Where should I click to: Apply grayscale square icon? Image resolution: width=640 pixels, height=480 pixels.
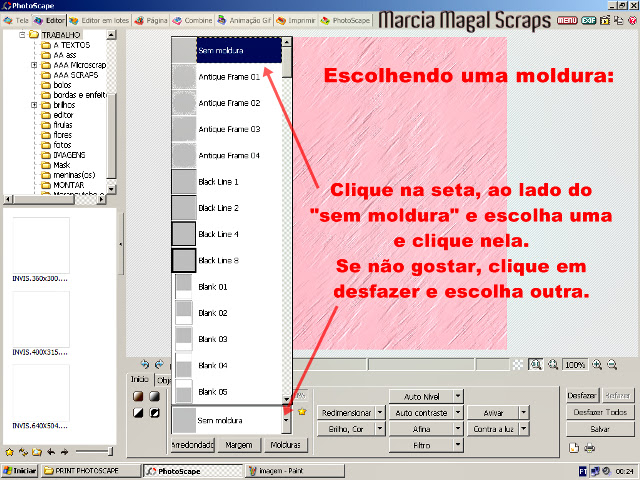[154, 396]
